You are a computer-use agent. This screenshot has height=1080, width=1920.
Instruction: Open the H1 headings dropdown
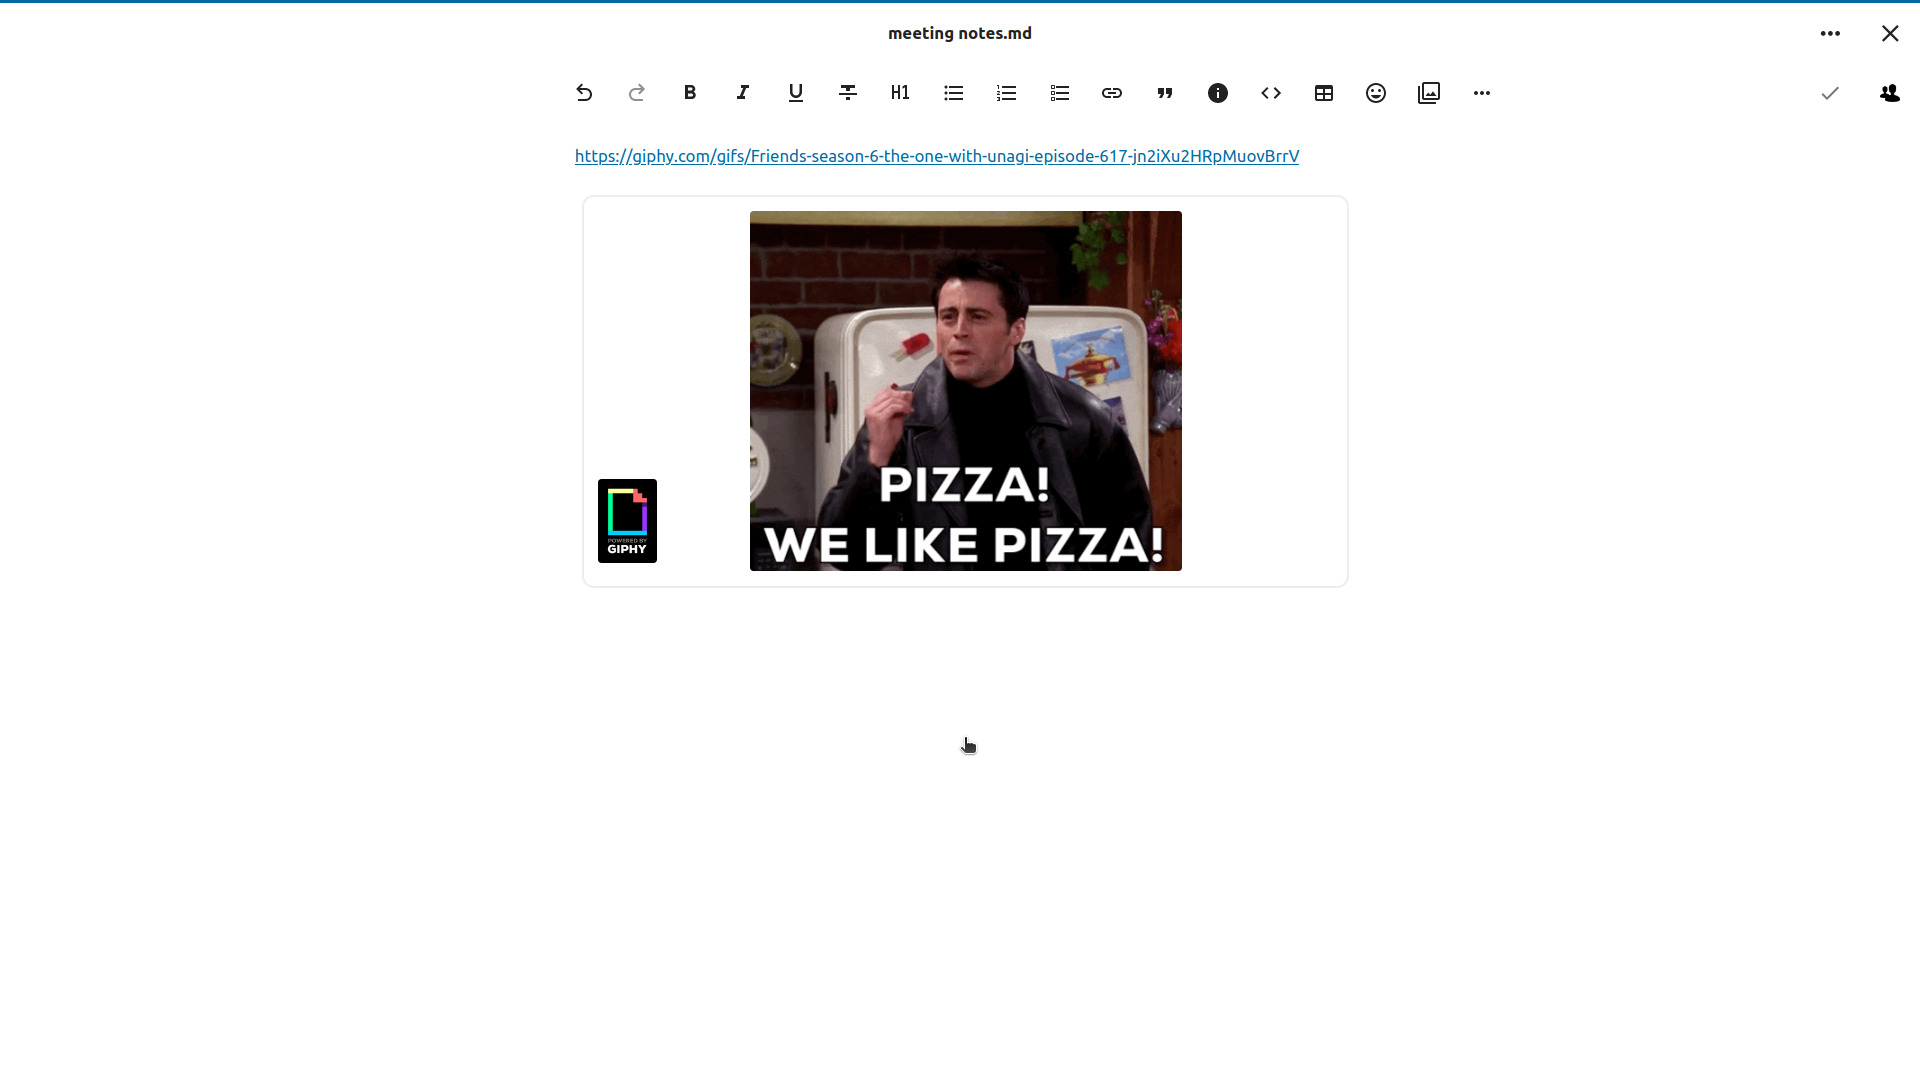point(900,93)
